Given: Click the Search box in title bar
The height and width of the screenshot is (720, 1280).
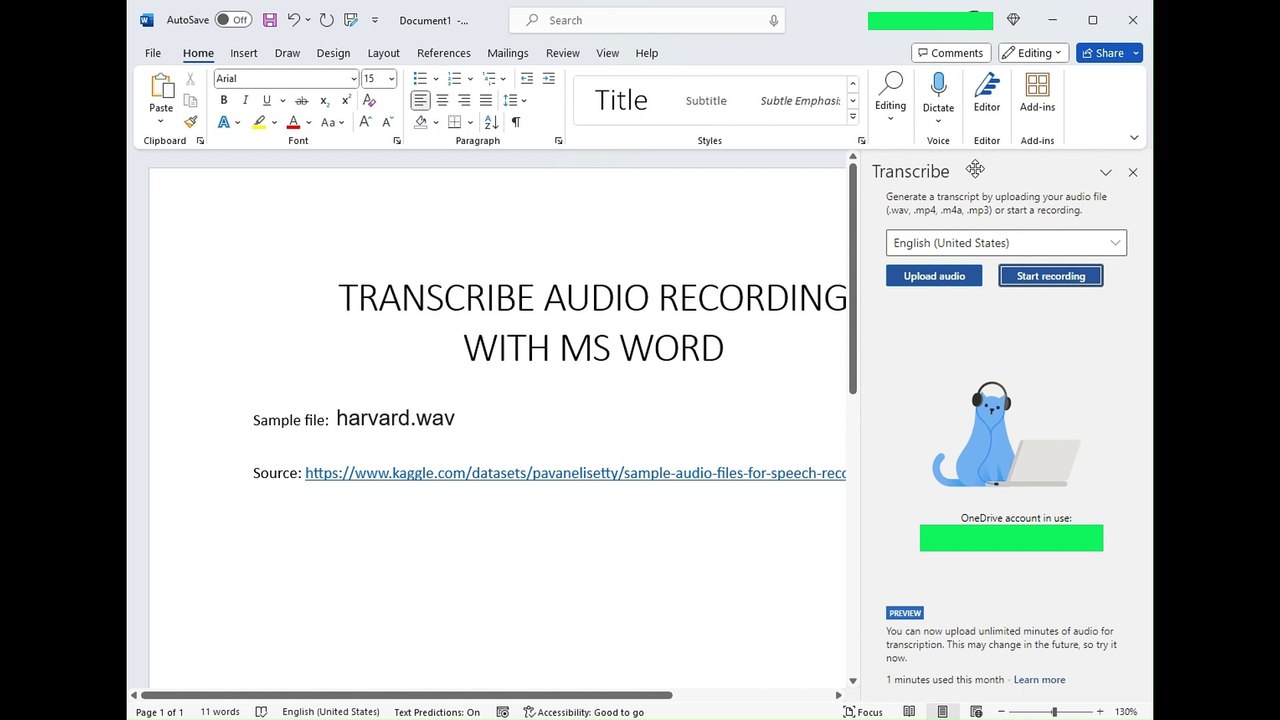Looking at the screenshot, I should coord(647,20).
